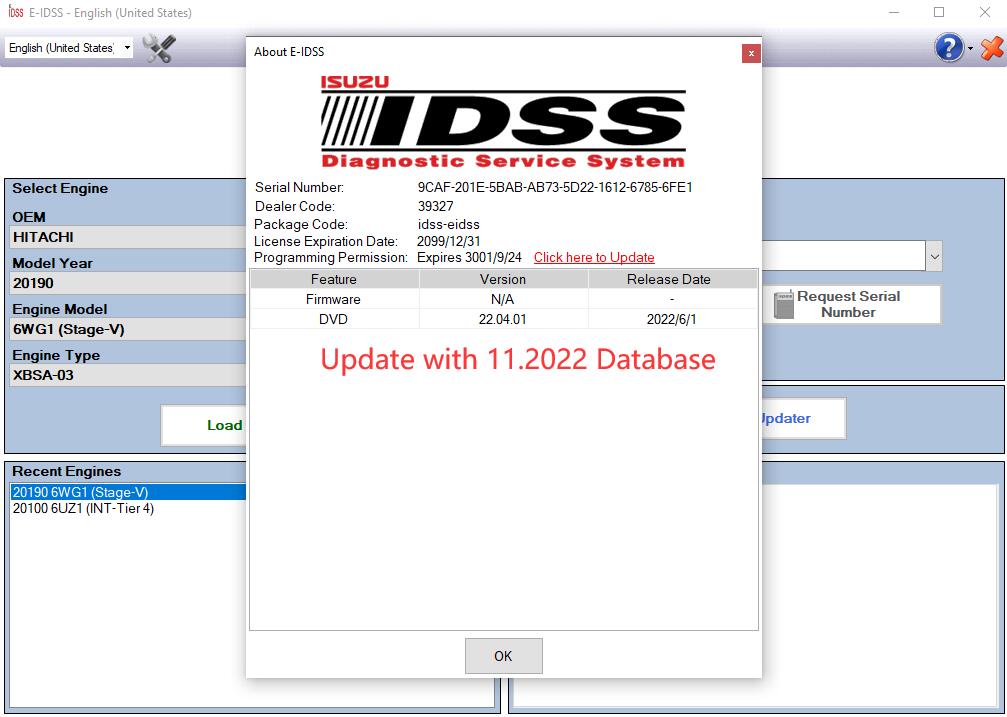Screen dimensions: 1007x717
Task: Click the DVD version cell 22.04.01
Action: tap(502, 319)
